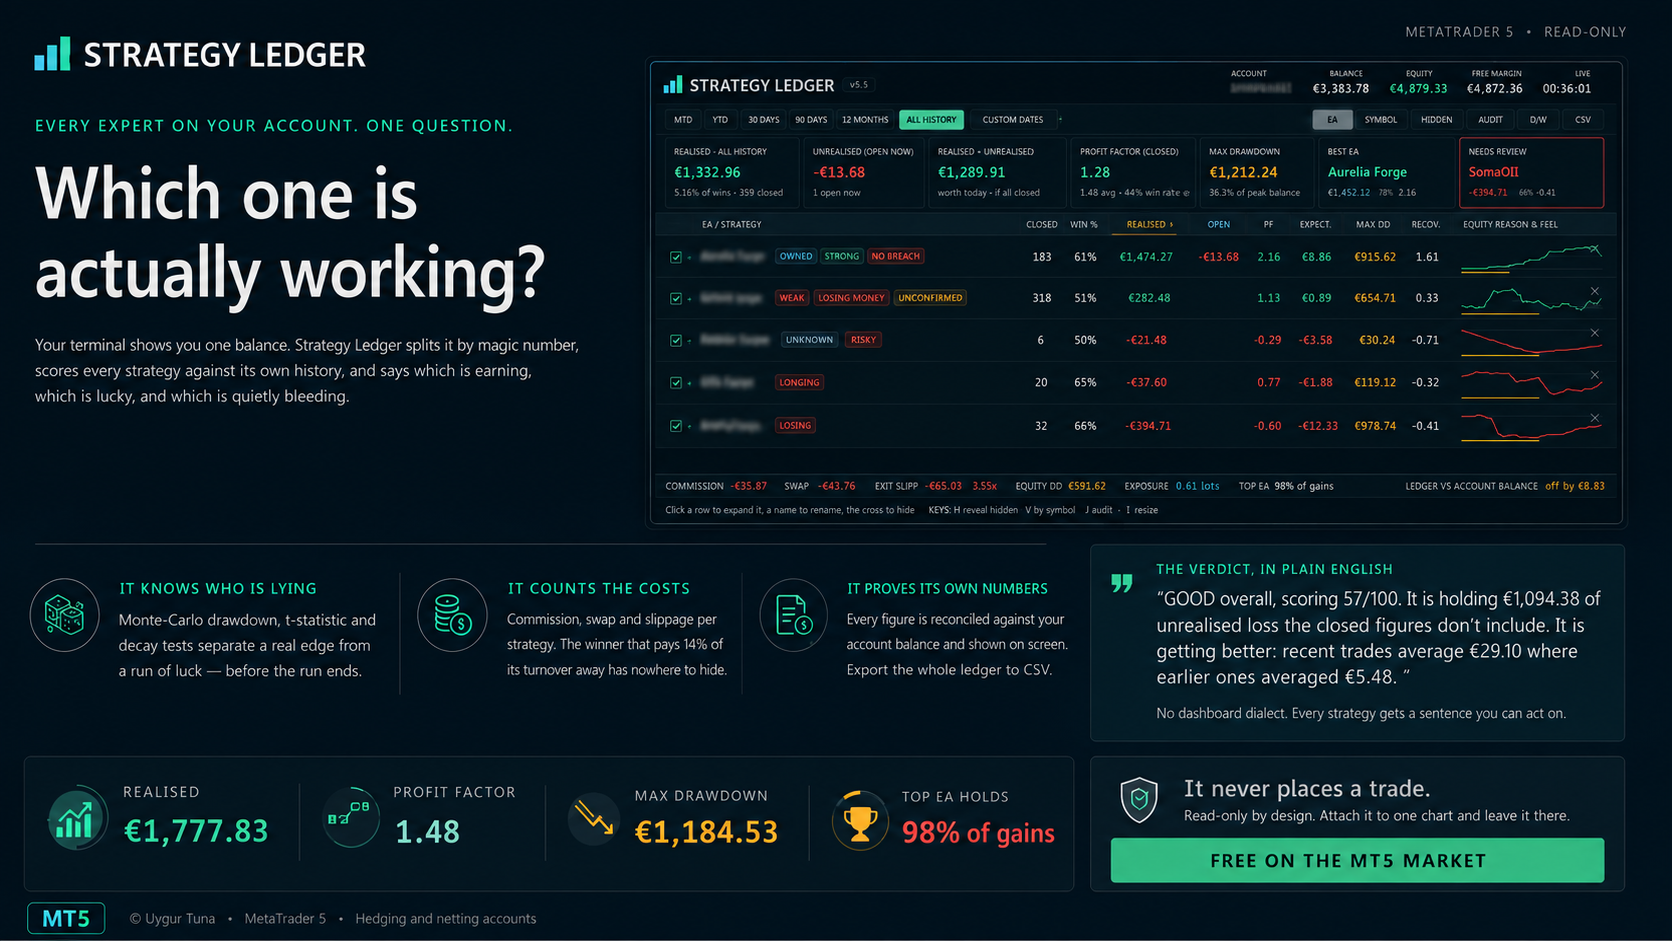1672x941 pixels.
Task: Click the shield icon beside 'It never places a trade'
Action: [x=1139, y=800]
